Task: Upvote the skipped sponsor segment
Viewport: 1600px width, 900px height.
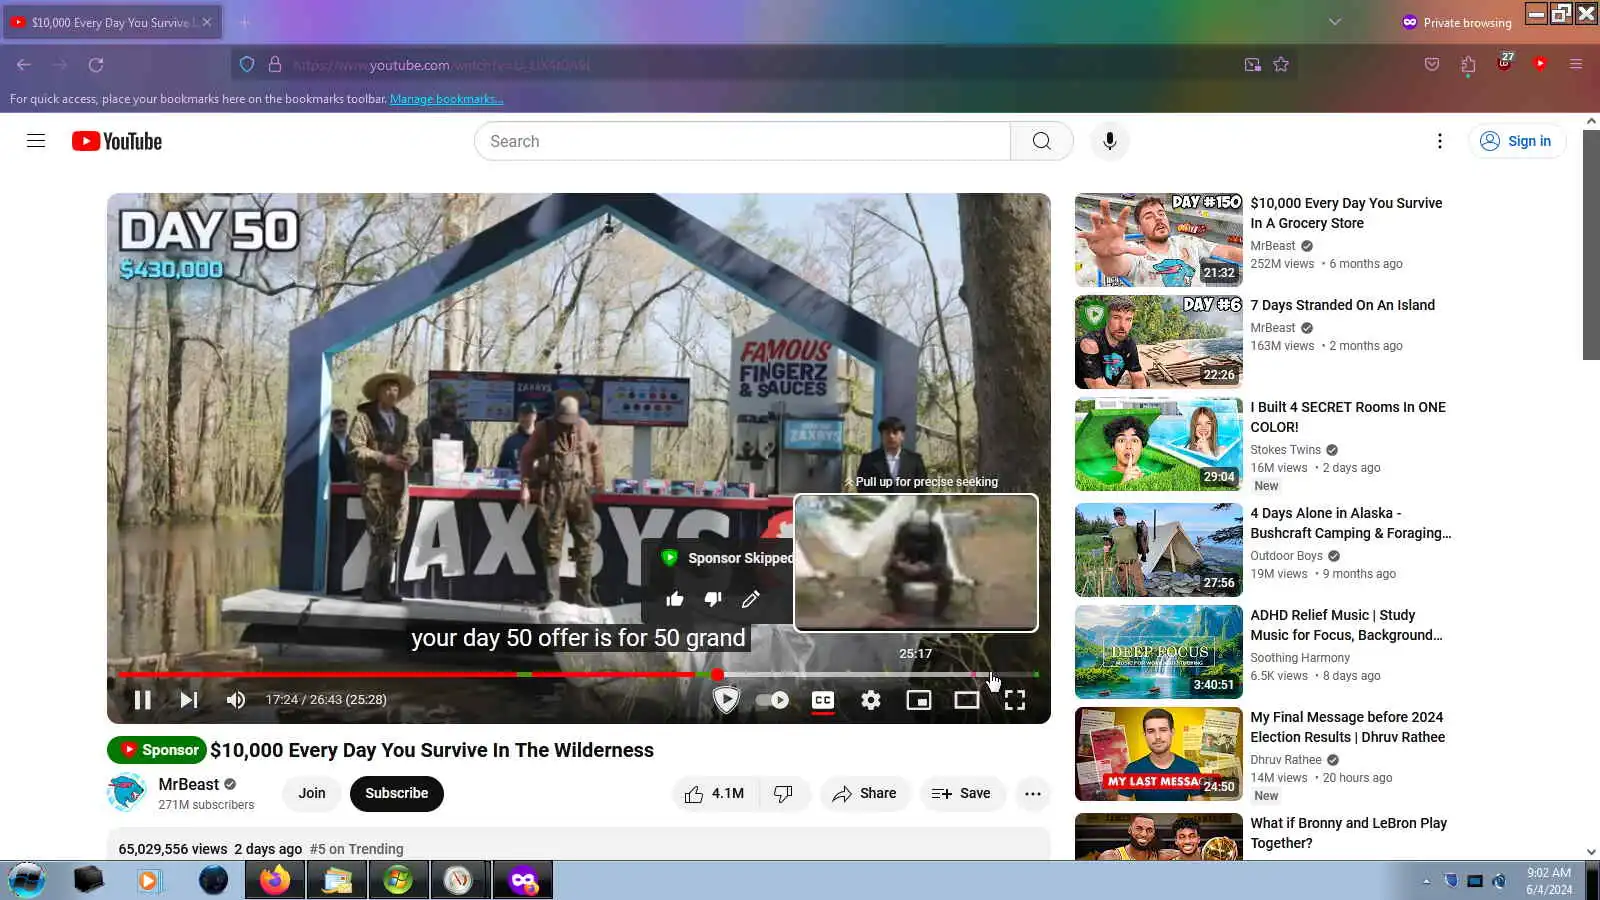Action: tap(675, 599)
